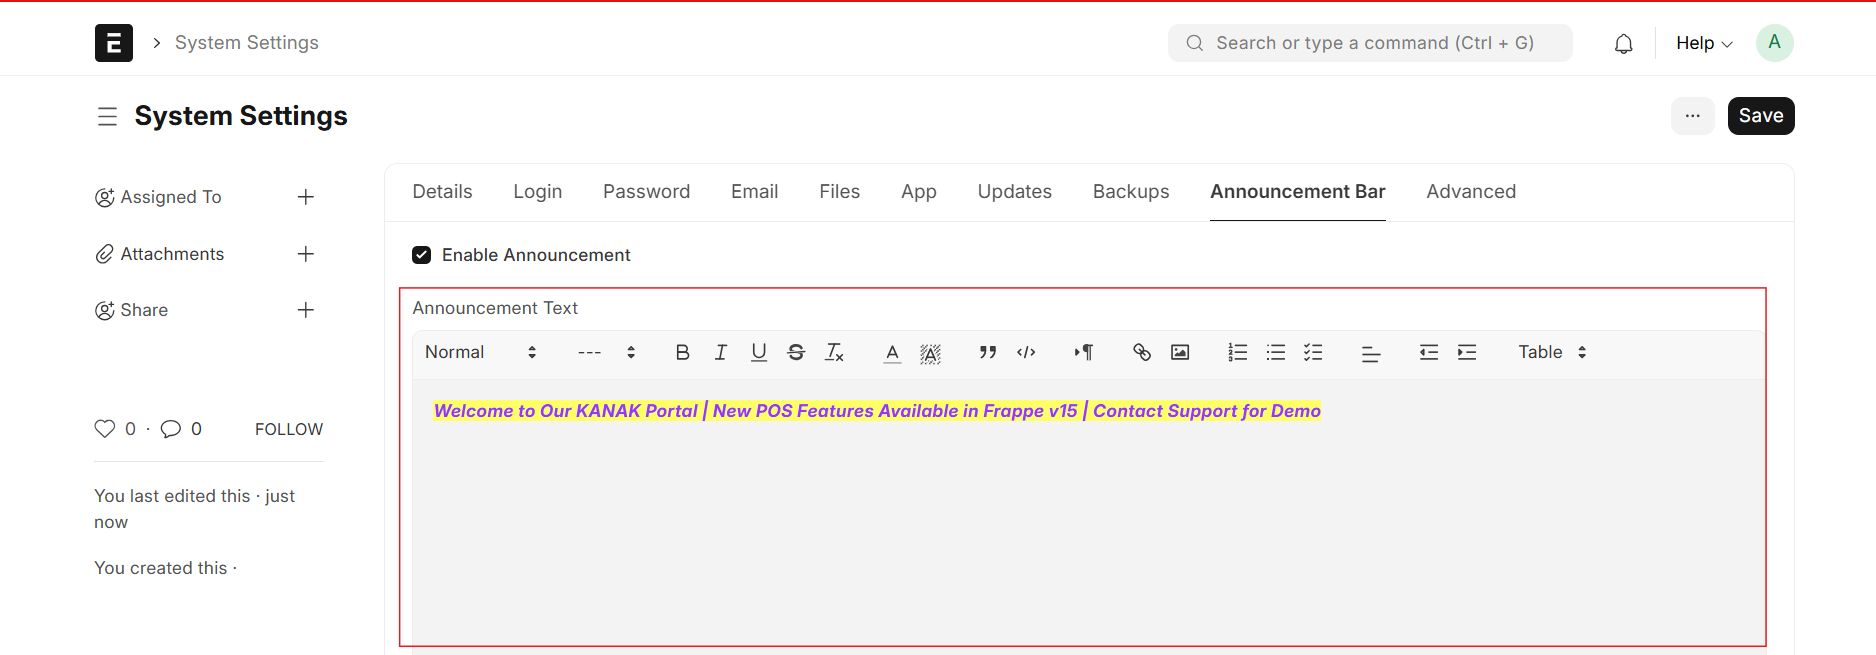Open the user avatar menu
The width and height of the screenshot is (1876, 655).
[x=1774, y=43]
